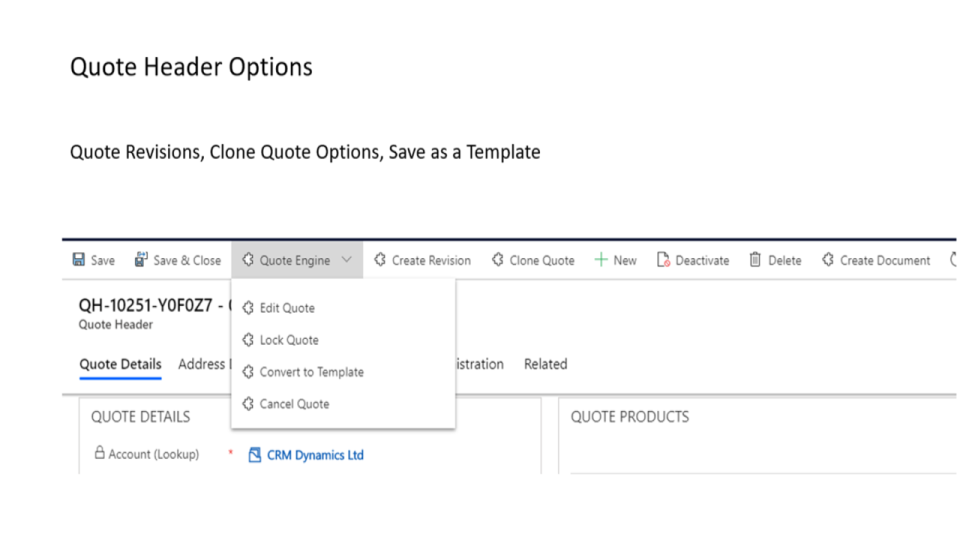Click the Save & Close icon
This screenshot has height=540, width=960.
tap(141, 260)
